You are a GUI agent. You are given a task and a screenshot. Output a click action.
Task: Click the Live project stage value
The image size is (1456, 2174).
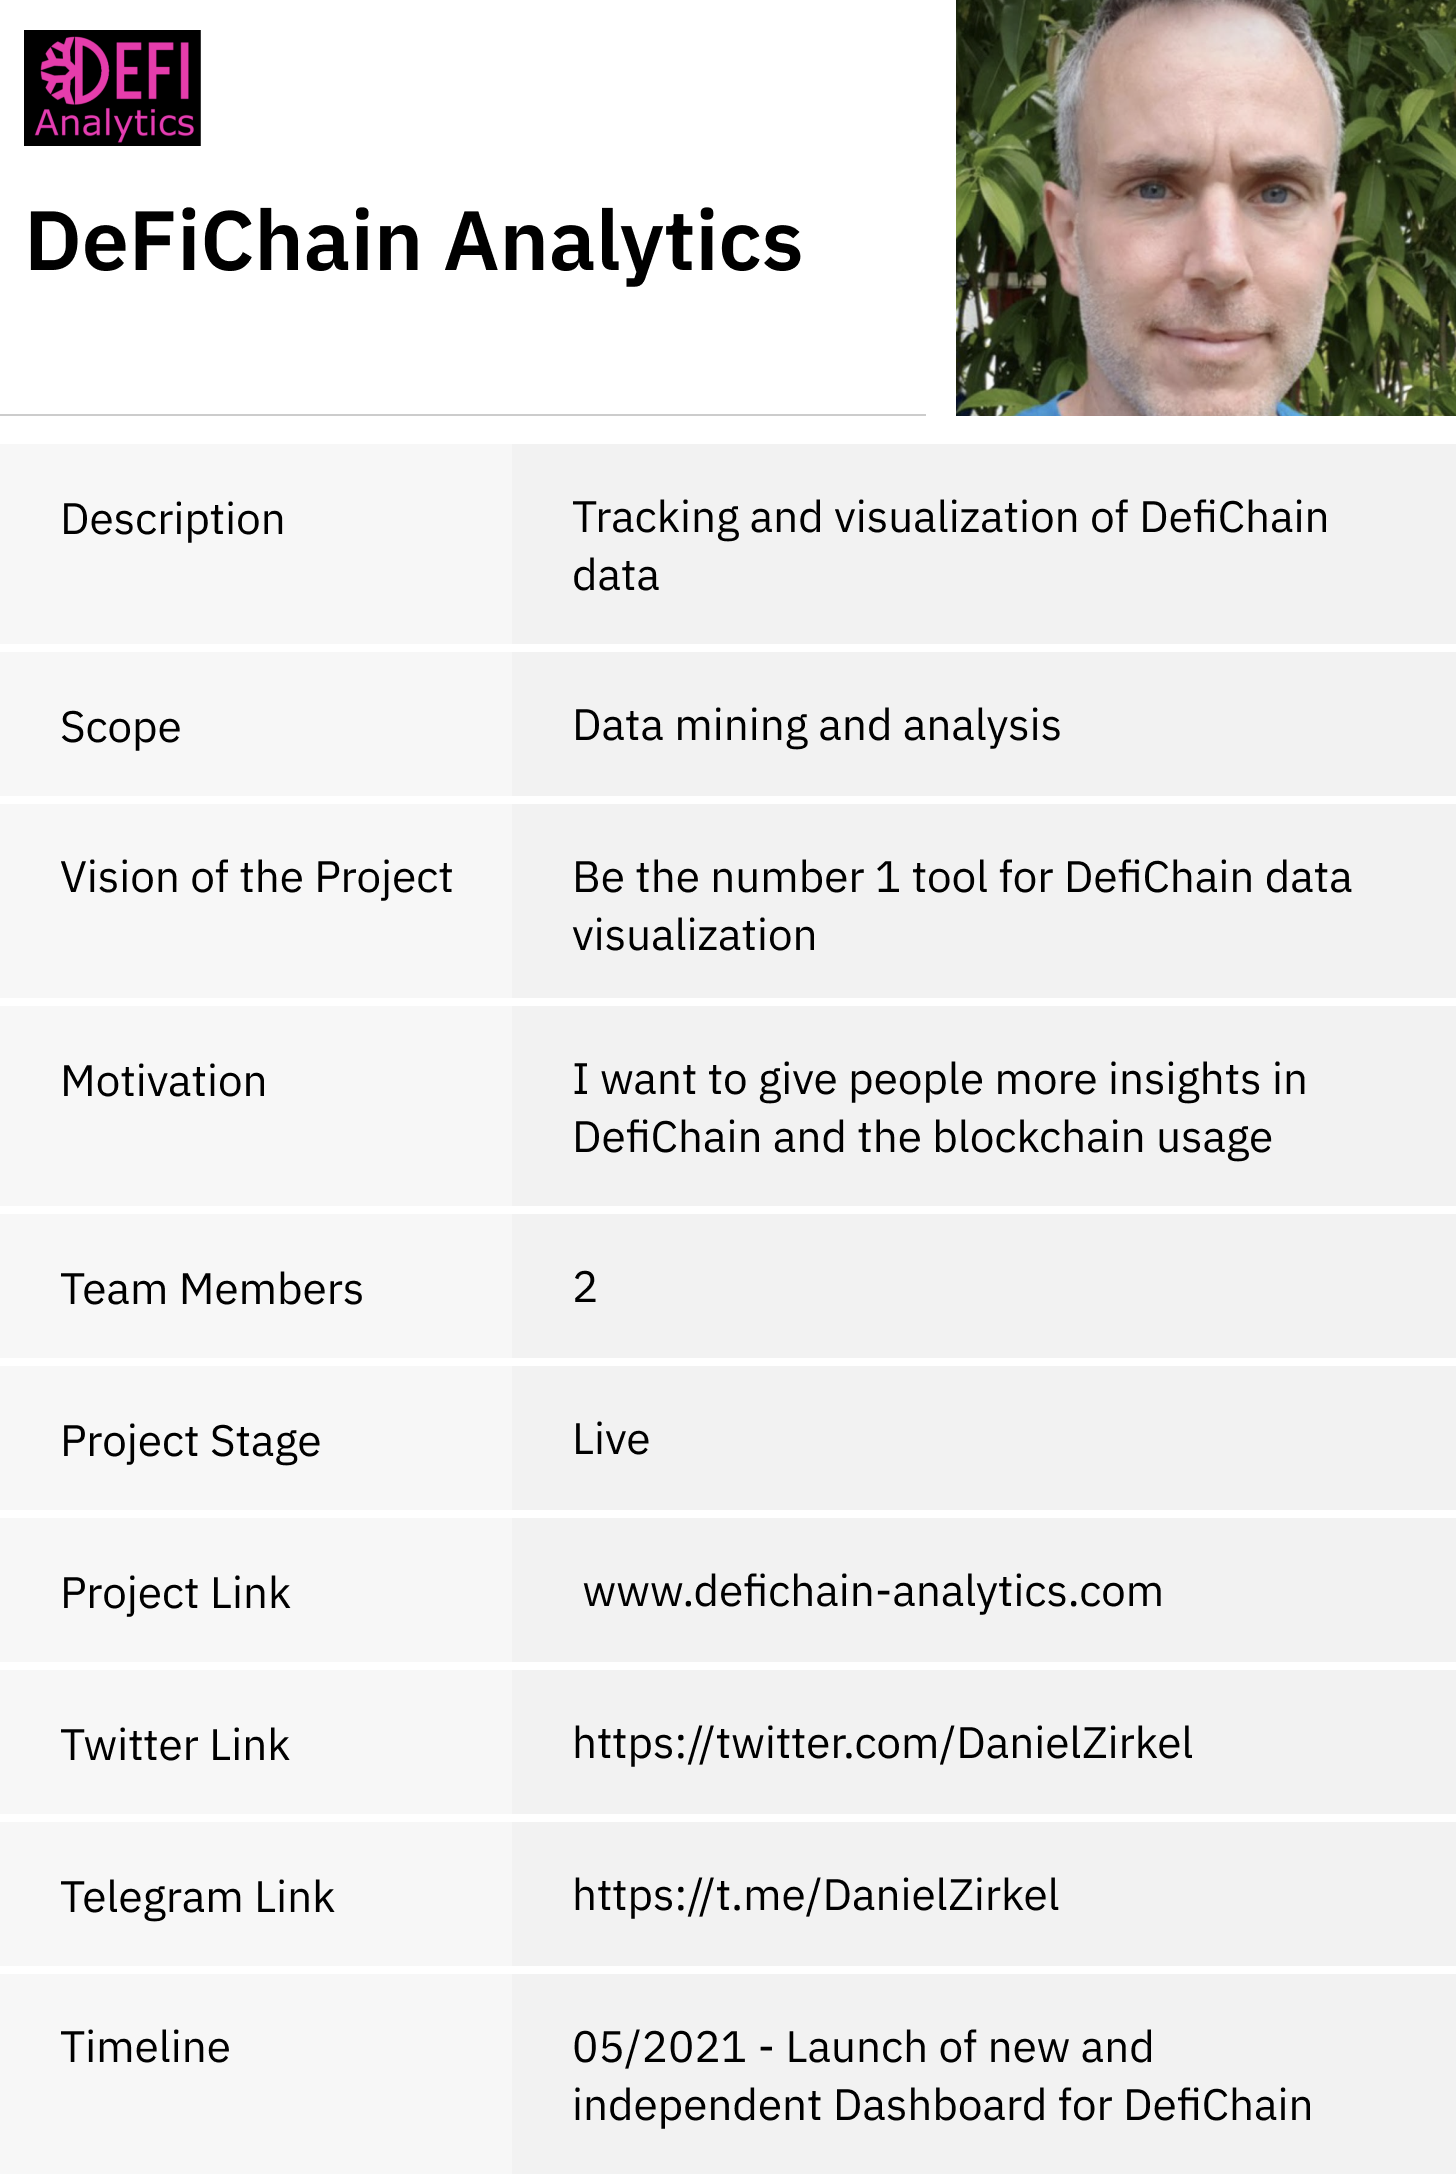611,1440
